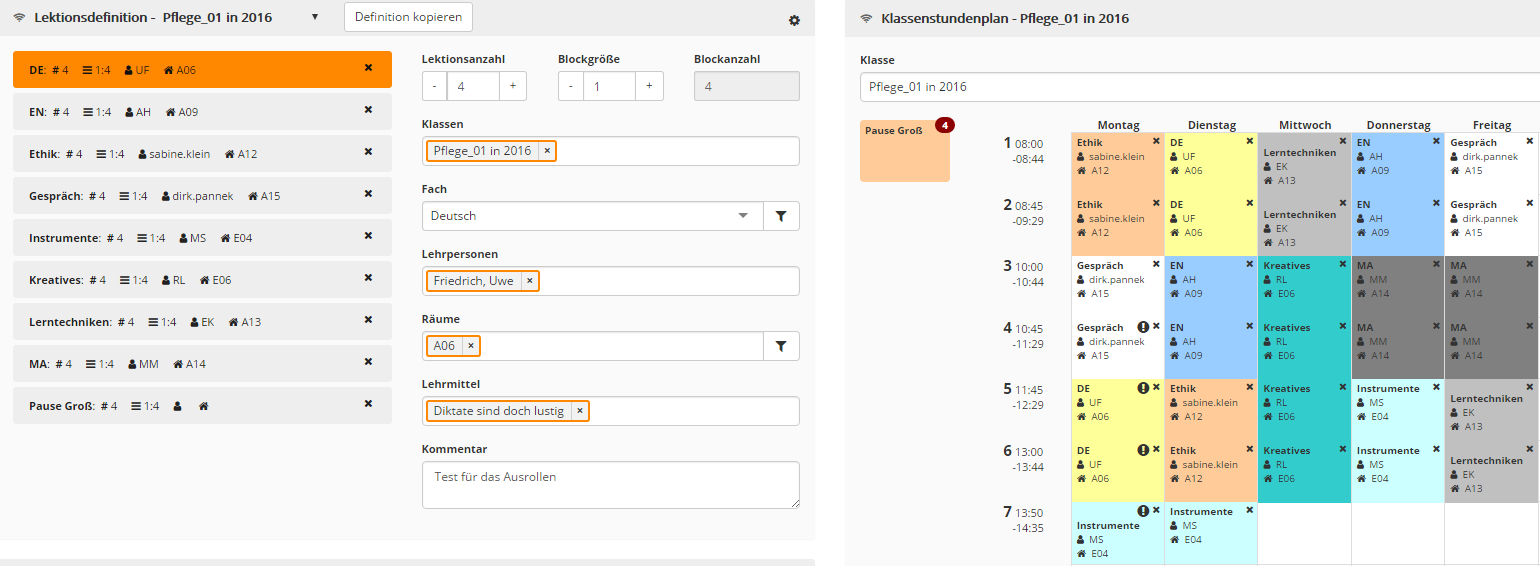Image resolution: width=1540 pixels, height=566 pixels.
Task: Open dirk.pannek link in Freitag period 2
Action: pyautogui.click(x=1490, y=218)
